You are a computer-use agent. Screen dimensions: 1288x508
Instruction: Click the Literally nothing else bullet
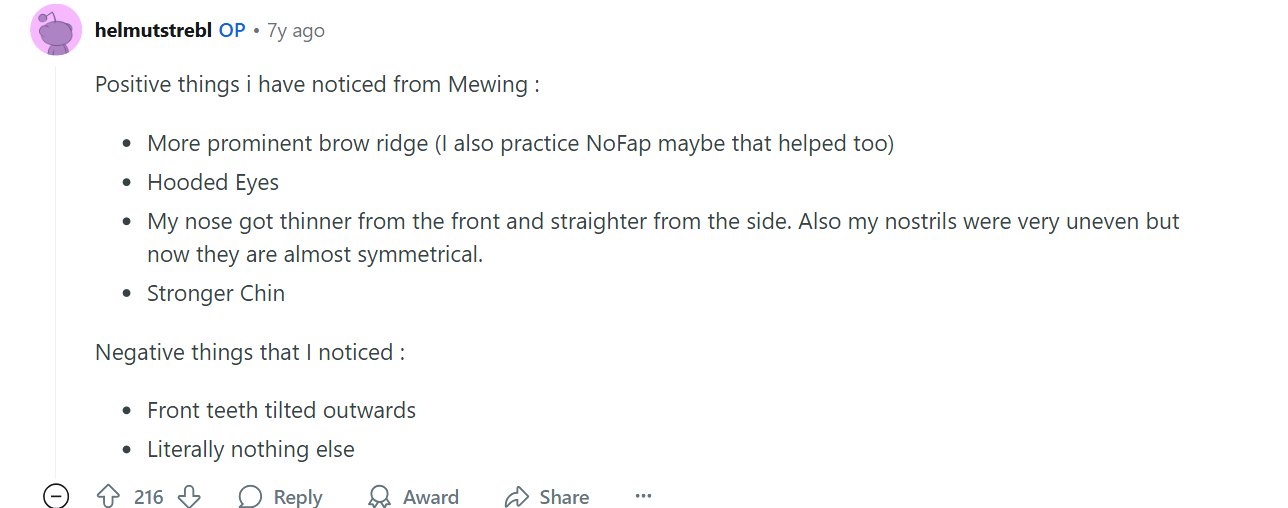[x=251, y=450]
